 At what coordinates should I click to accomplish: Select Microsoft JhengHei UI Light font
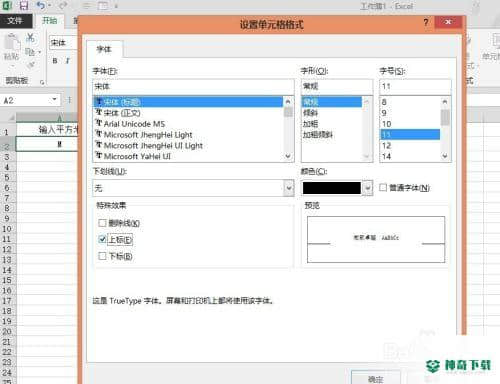click(x=188, y=145)
